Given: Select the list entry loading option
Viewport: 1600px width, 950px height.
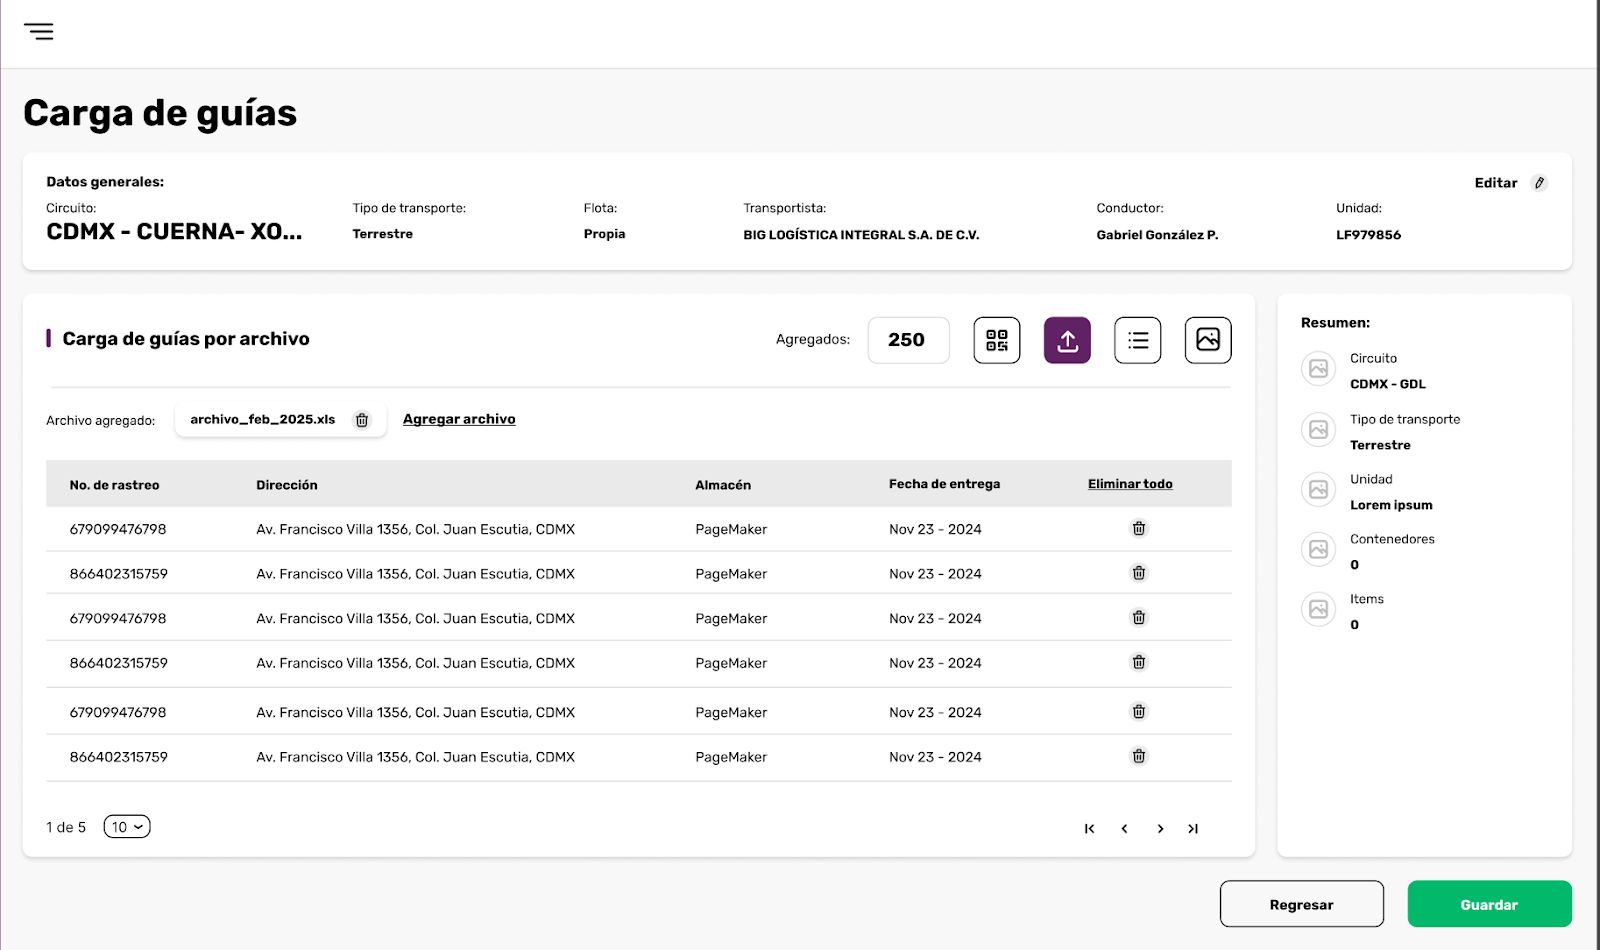Looking at the screenshot, I should (x=1138, y=340).
